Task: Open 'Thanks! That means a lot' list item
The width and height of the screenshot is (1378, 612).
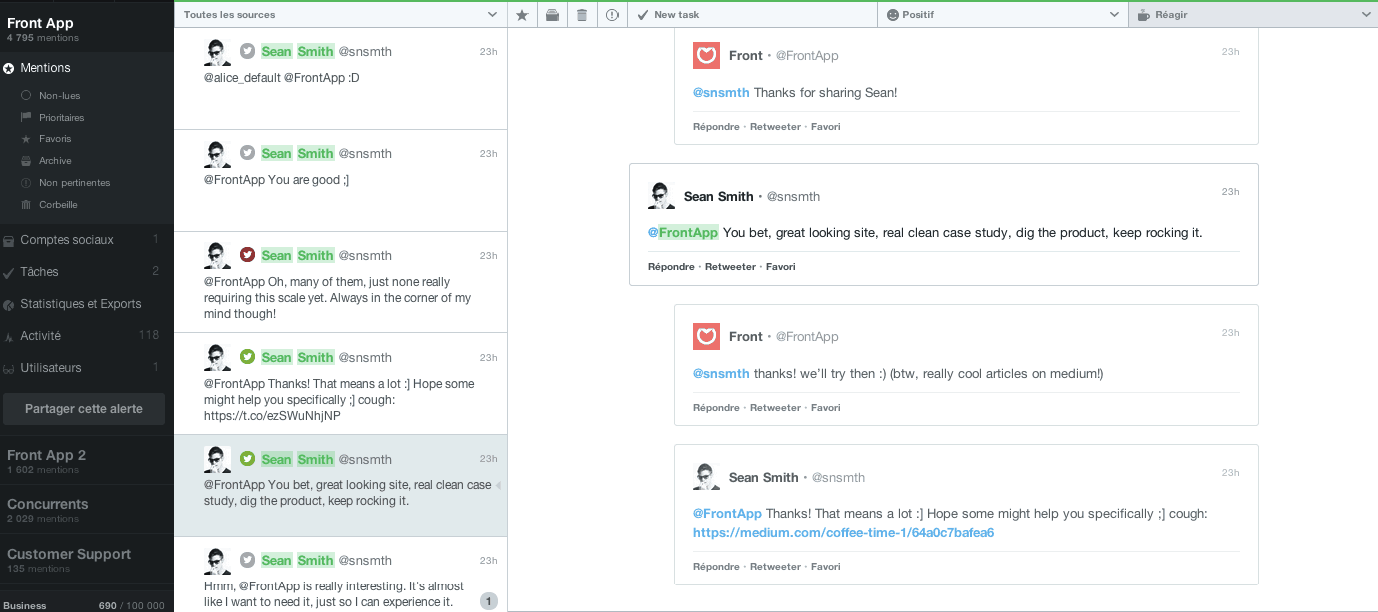Action: (340, 384)
